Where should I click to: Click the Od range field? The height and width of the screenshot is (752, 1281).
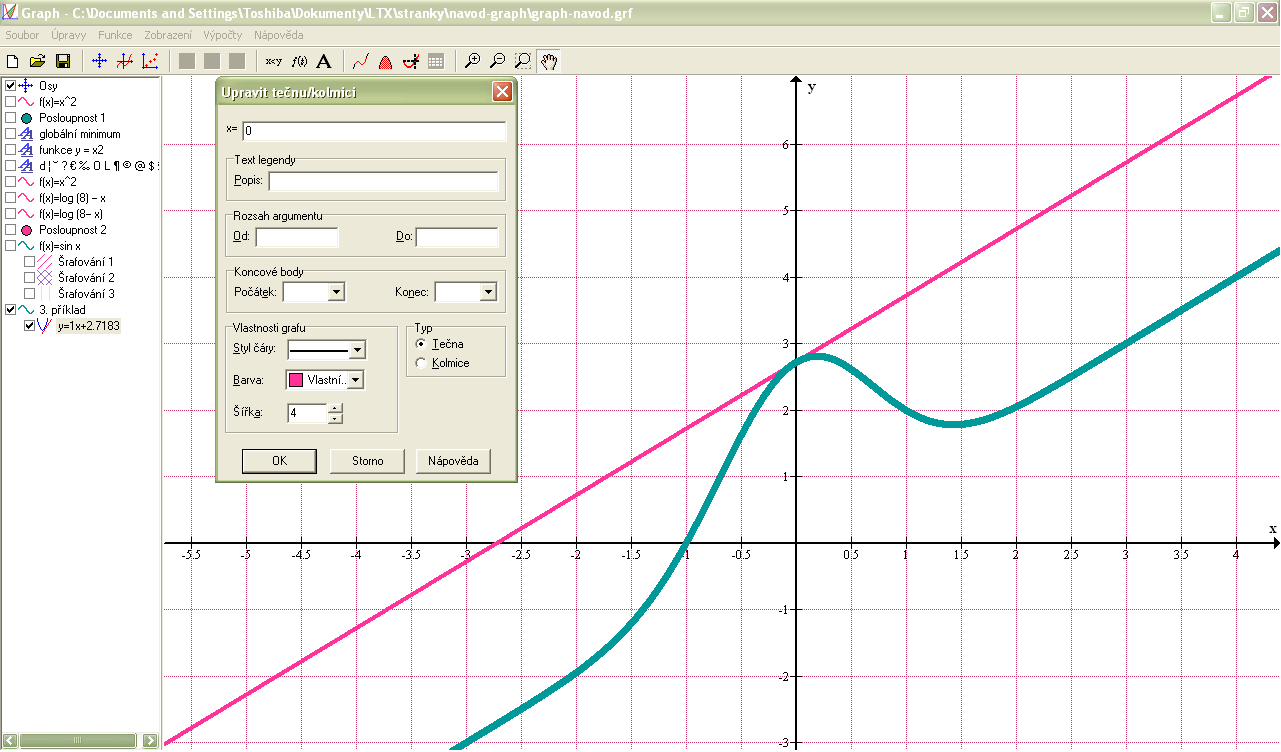point(297,237)
